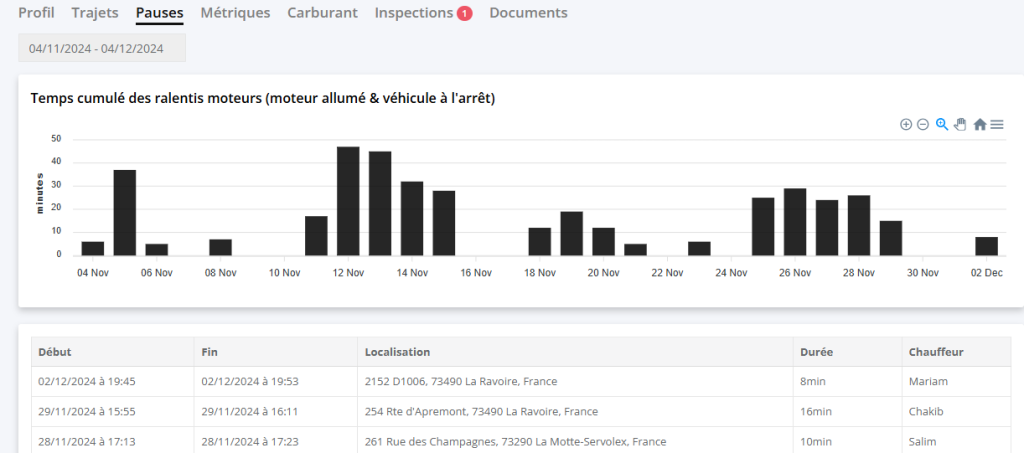Screen dimensions: 1024x453
Task: Enable the panning hand tool
Action: 960,125
